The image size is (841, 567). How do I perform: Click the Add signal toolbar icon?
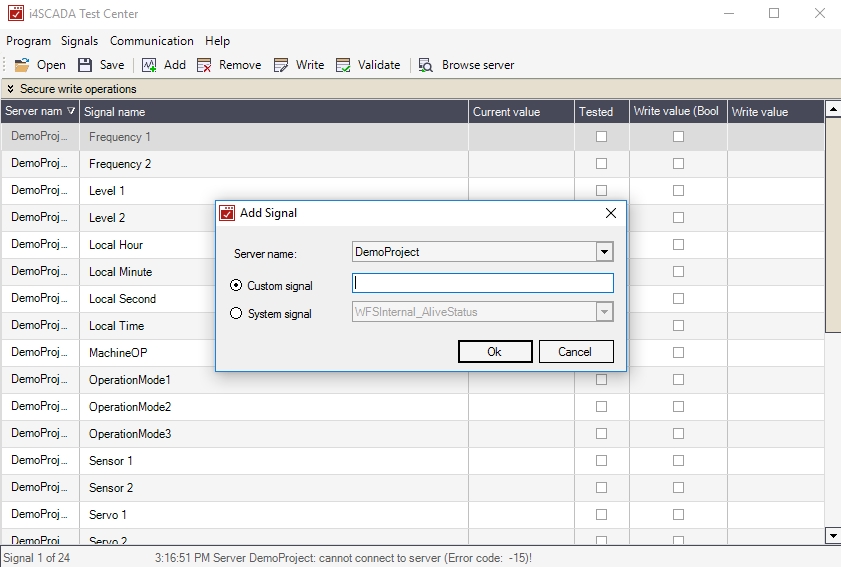click(x=149, y=65)
